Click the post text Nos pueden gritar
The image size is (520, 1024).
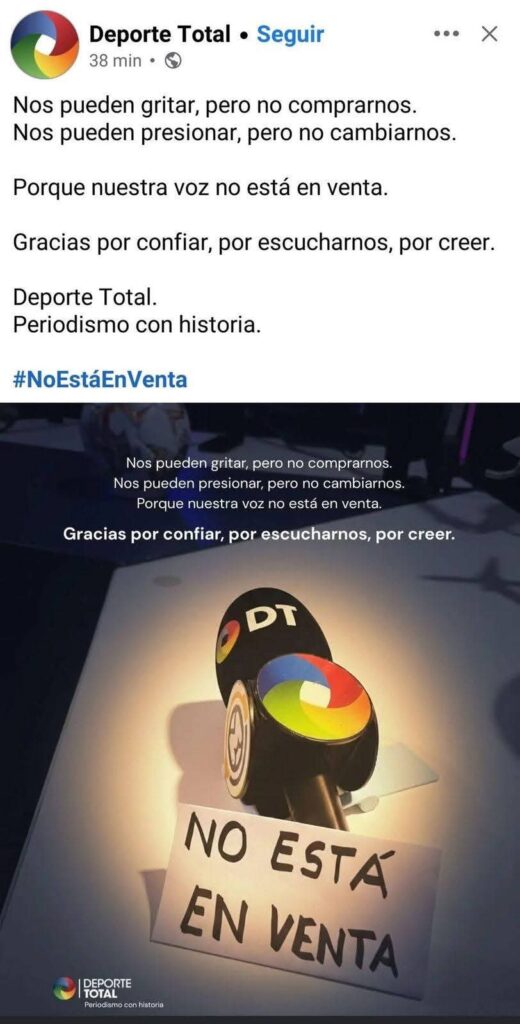215,104
